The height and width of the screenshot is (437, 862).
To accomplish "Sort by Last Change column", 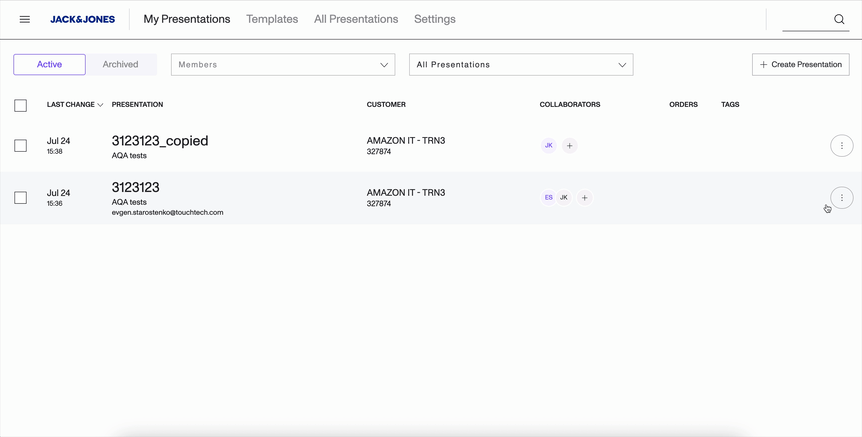I will tap(75, 104).
